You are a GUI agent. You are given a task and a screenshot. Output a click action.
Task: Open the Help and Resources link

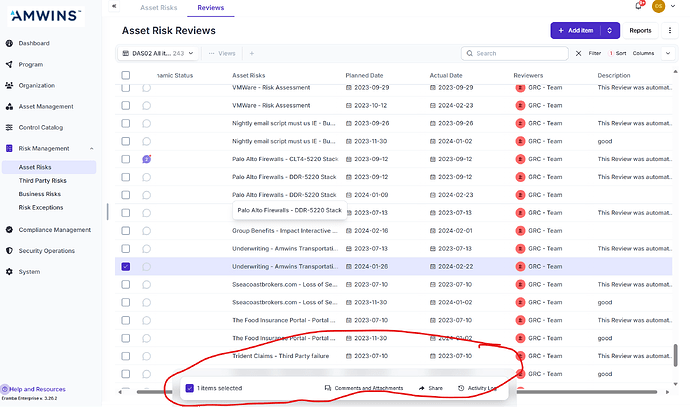click(x=37, y=389)
